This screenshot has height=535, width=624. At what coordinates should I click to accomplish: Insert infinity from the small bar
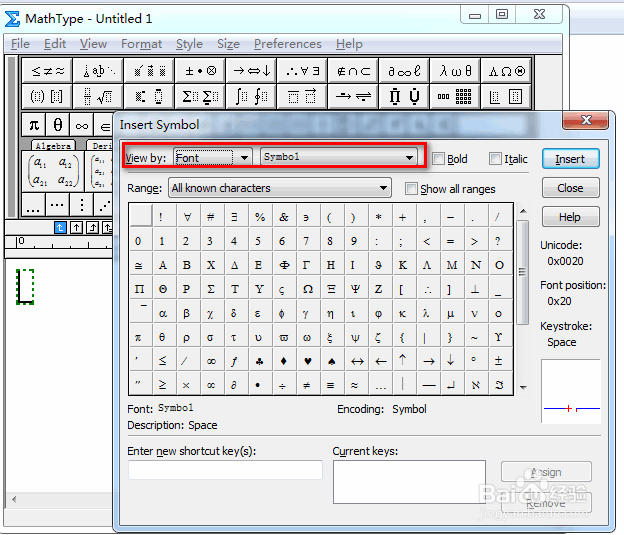[82, 125]
